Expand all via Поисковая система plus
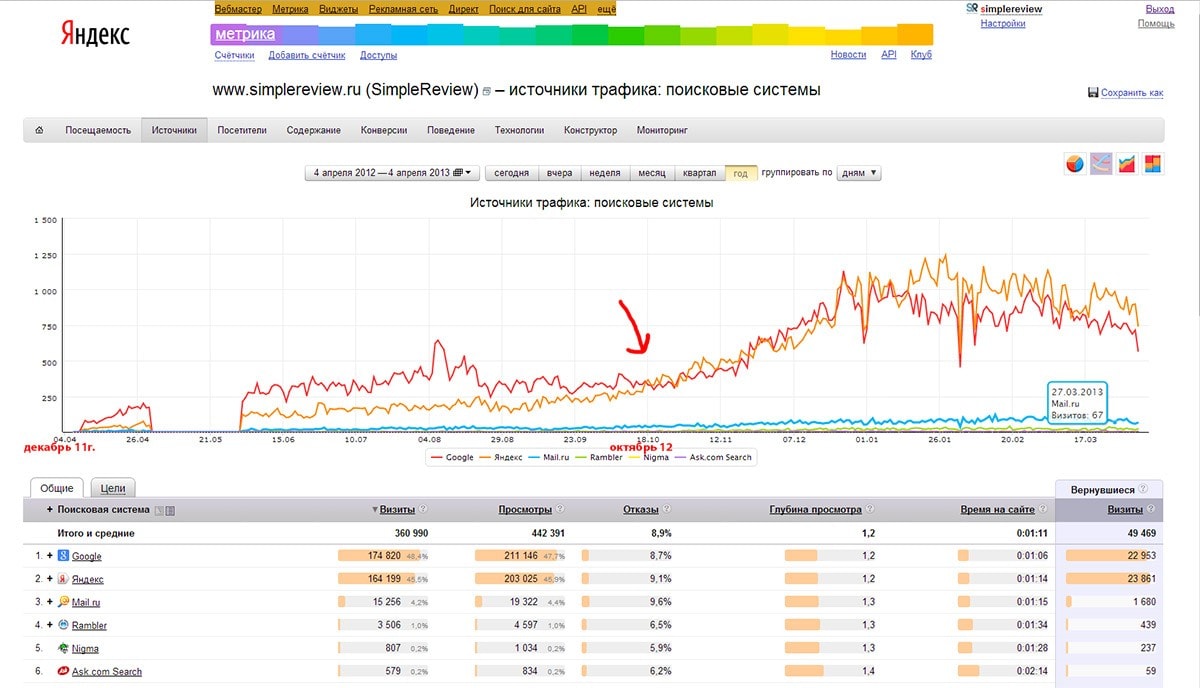This screenshot has height=688, width=1200. point(49,510)
